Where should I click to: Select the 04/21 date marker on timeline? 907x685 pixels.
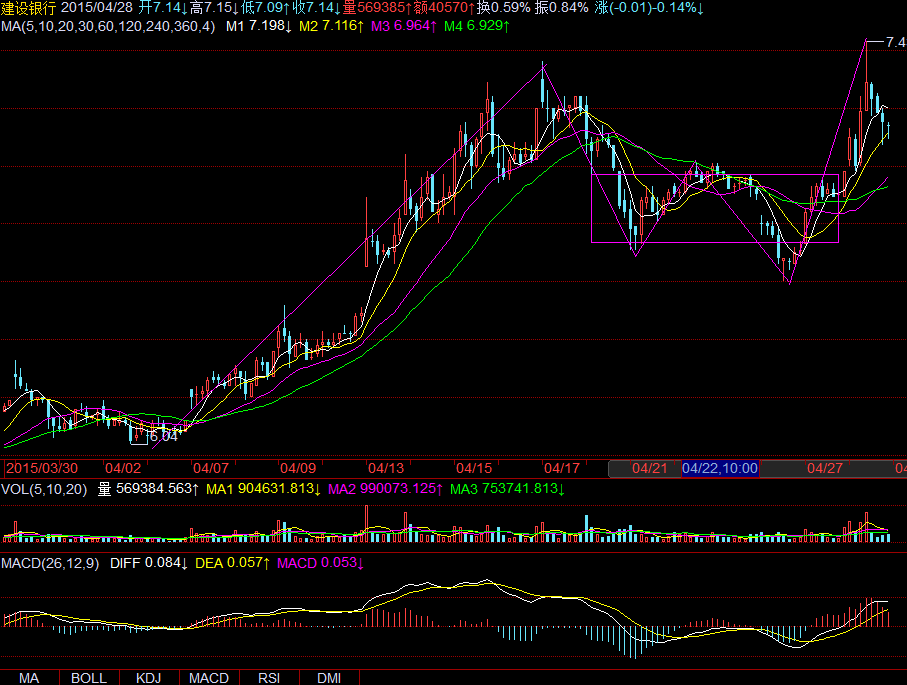click(650, 468)
